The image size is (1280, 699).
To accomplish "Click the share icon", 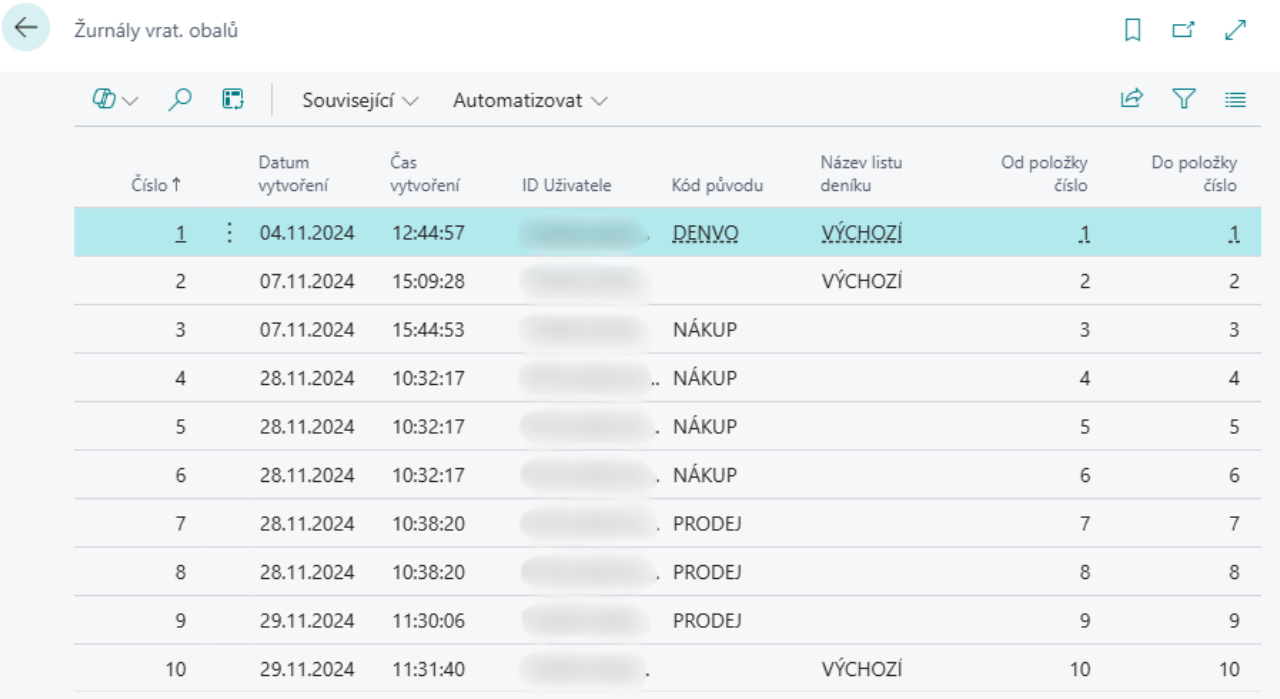I will [1132, 99].
